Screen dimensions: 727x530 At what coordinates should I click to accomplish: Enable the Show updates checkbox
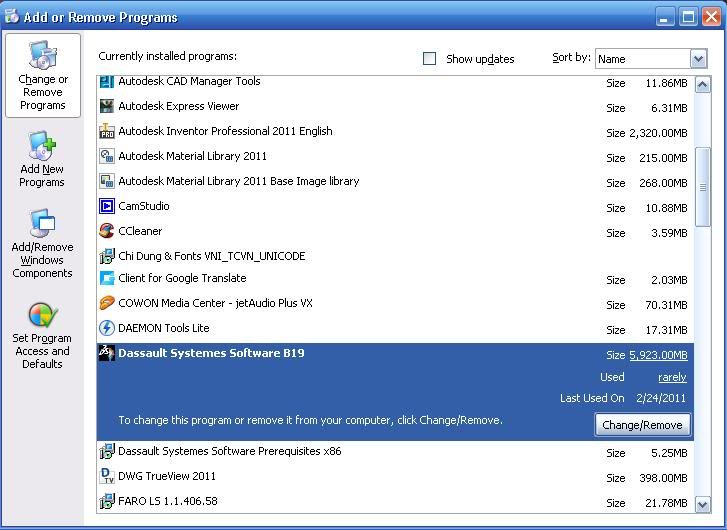(x=429, y=58)
